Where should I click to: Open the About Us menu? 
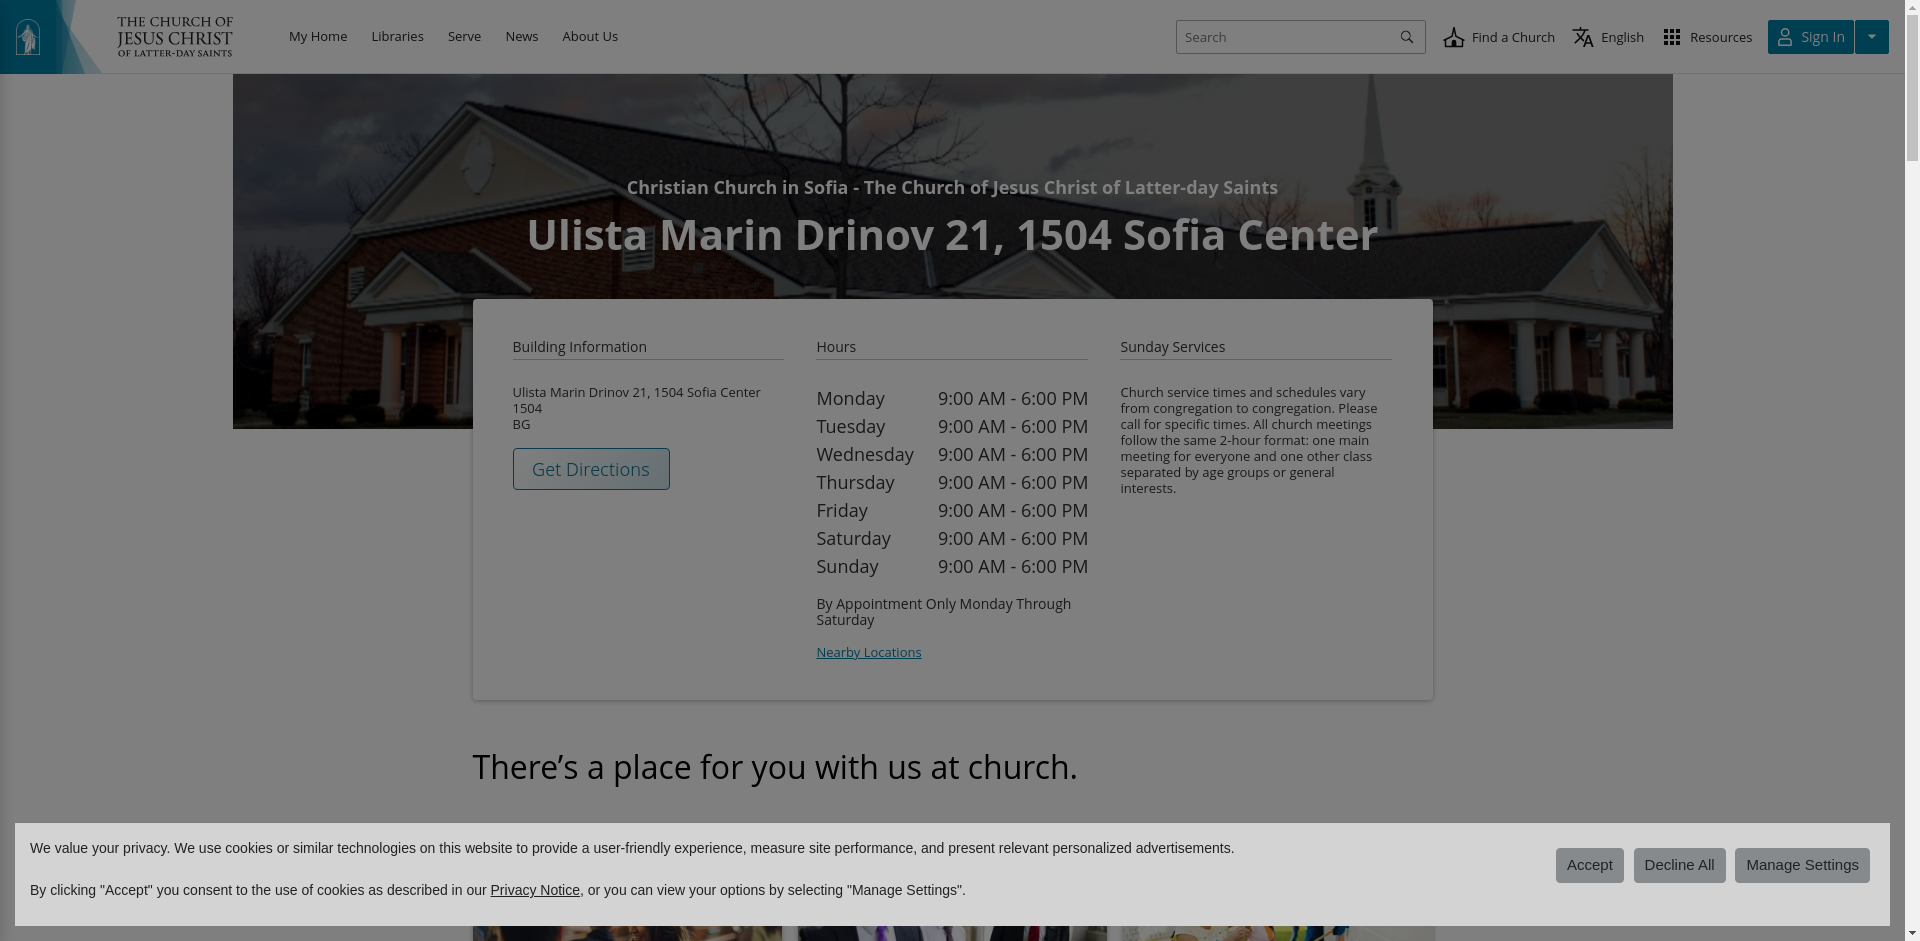(590, 37)
